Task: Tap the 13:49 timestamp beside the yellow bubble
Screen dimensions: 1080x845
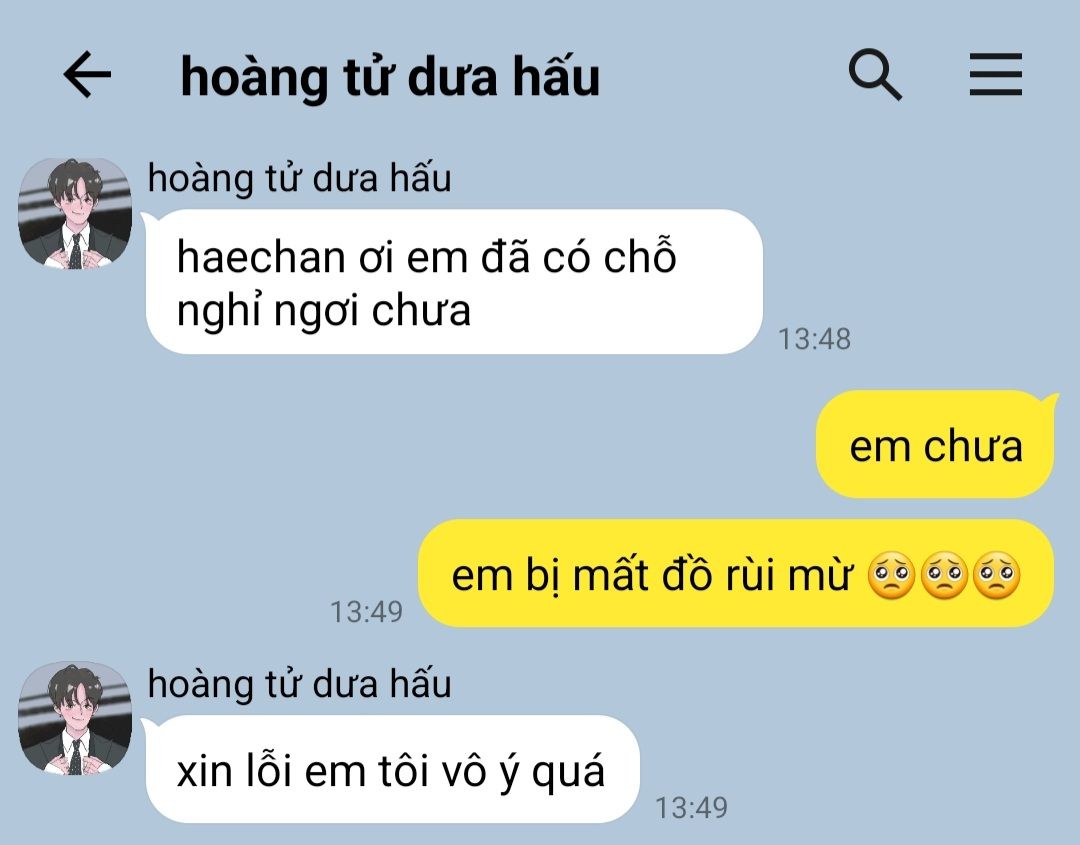Action: pos(366,612)
